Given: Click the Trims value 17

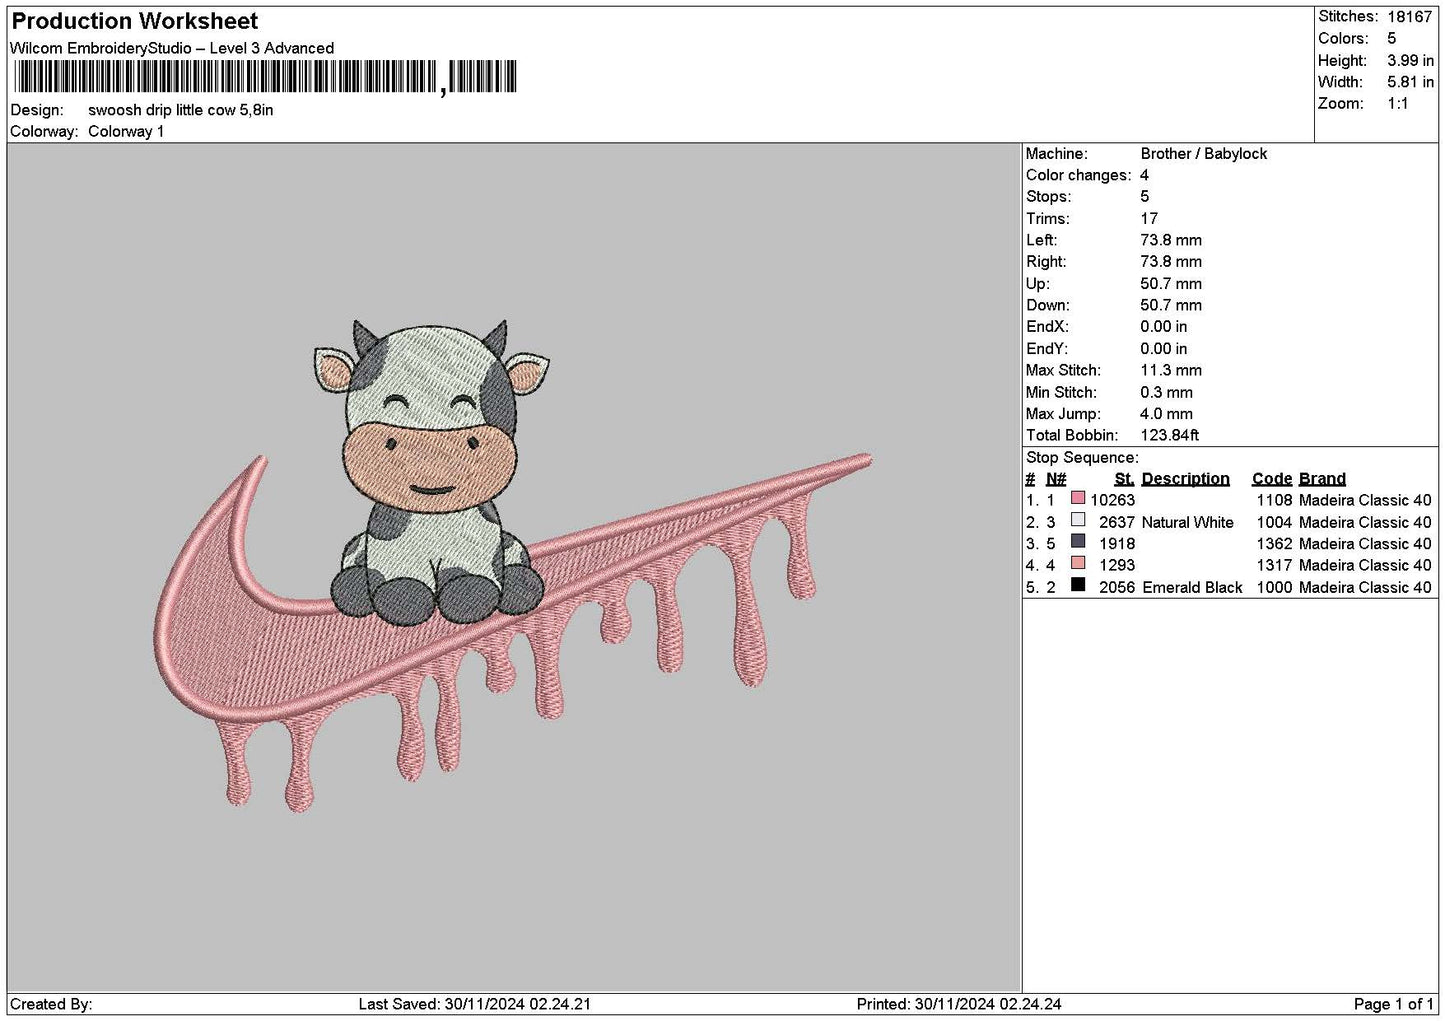Looking at the screenshot, I should 1149,219.
